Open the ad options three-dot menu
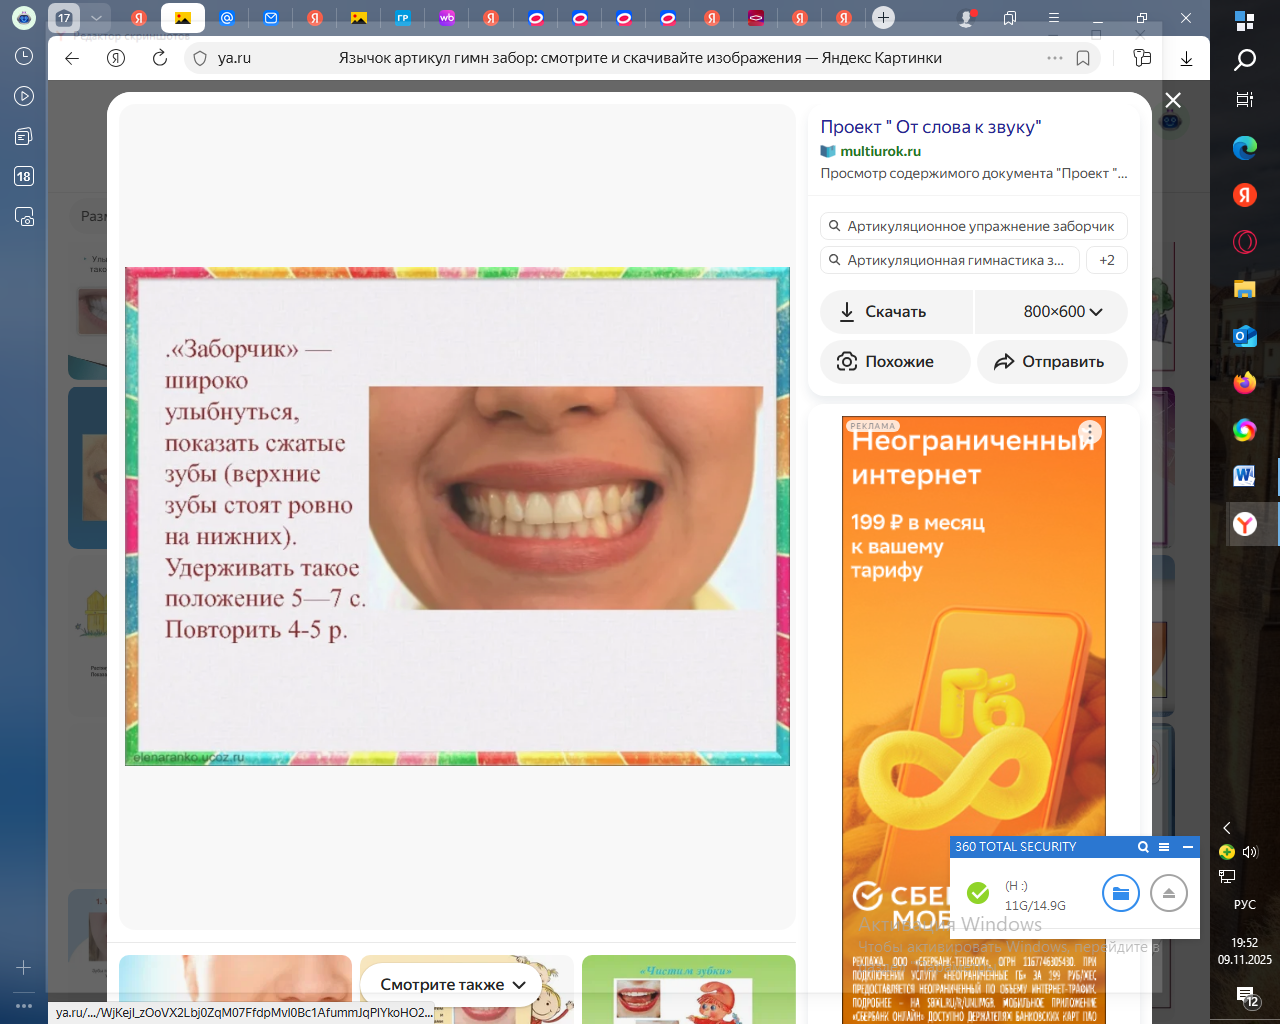The width and height of the screenshot is (1280, 1024). [x=1090, y=432]
